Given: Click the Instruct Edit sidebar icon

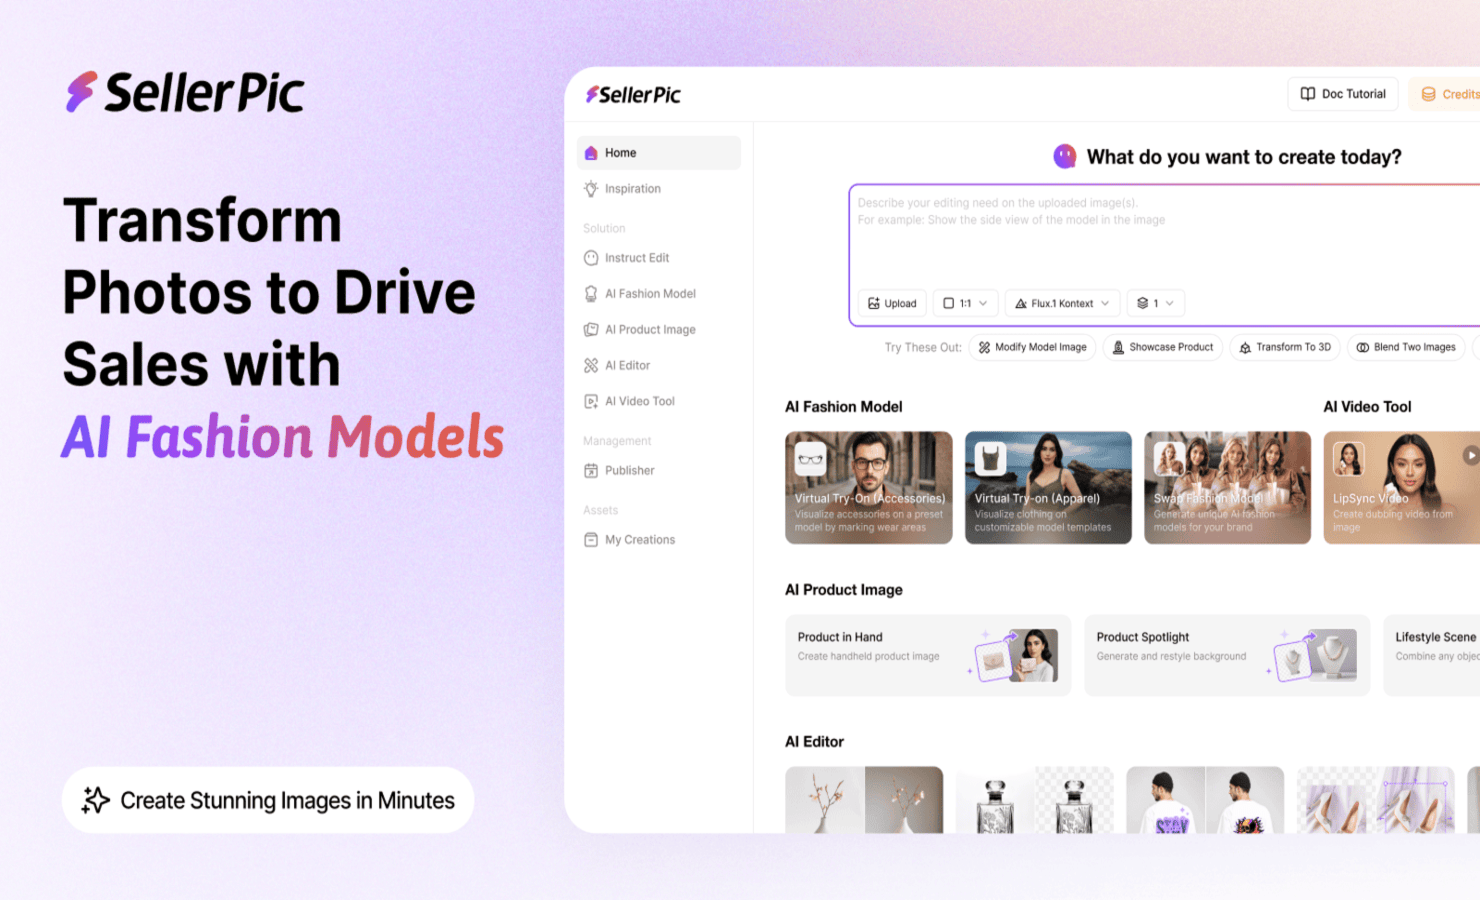Looking at the screenshot, I should 591,258.
